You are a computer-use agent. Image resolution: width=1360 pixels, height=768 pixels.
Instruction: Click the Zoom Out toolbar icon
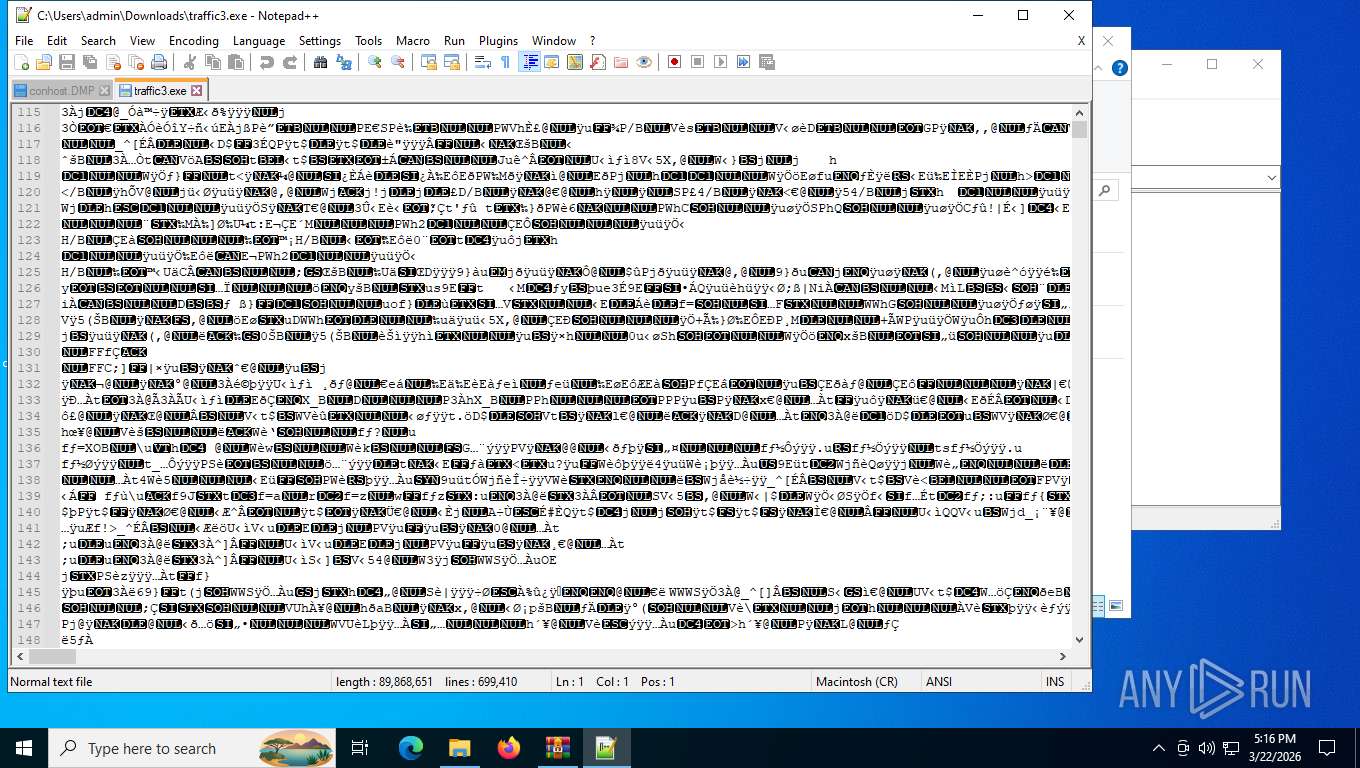(397, 62)
